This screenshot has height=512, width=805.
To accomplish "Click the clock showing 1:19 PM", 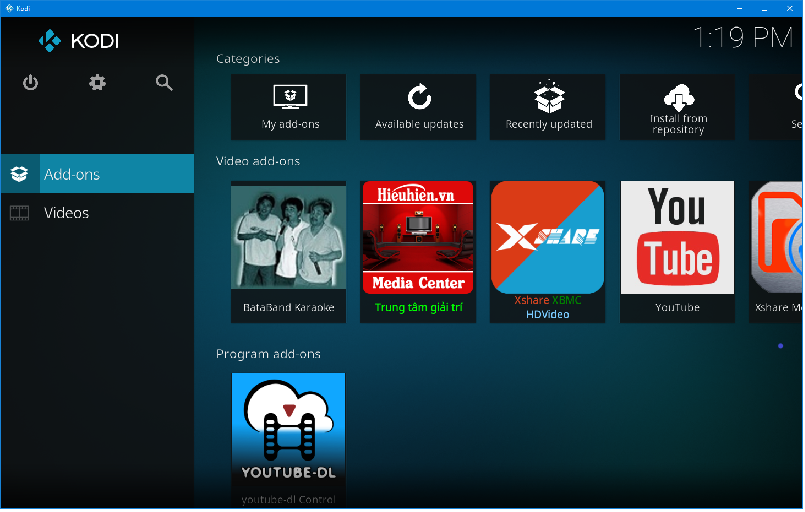I will pyautogui.click(x=742, y=38).
